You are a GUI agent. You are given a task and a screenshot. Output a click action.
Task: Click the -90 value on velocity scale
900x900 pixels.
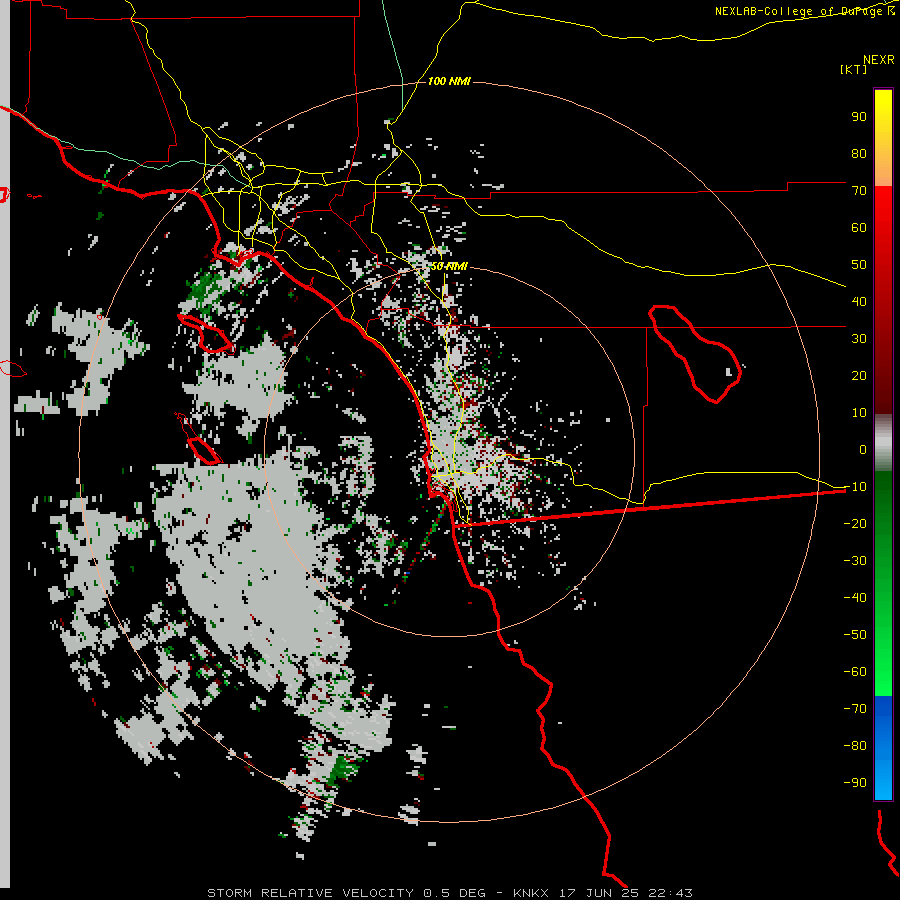coord(855,783)
